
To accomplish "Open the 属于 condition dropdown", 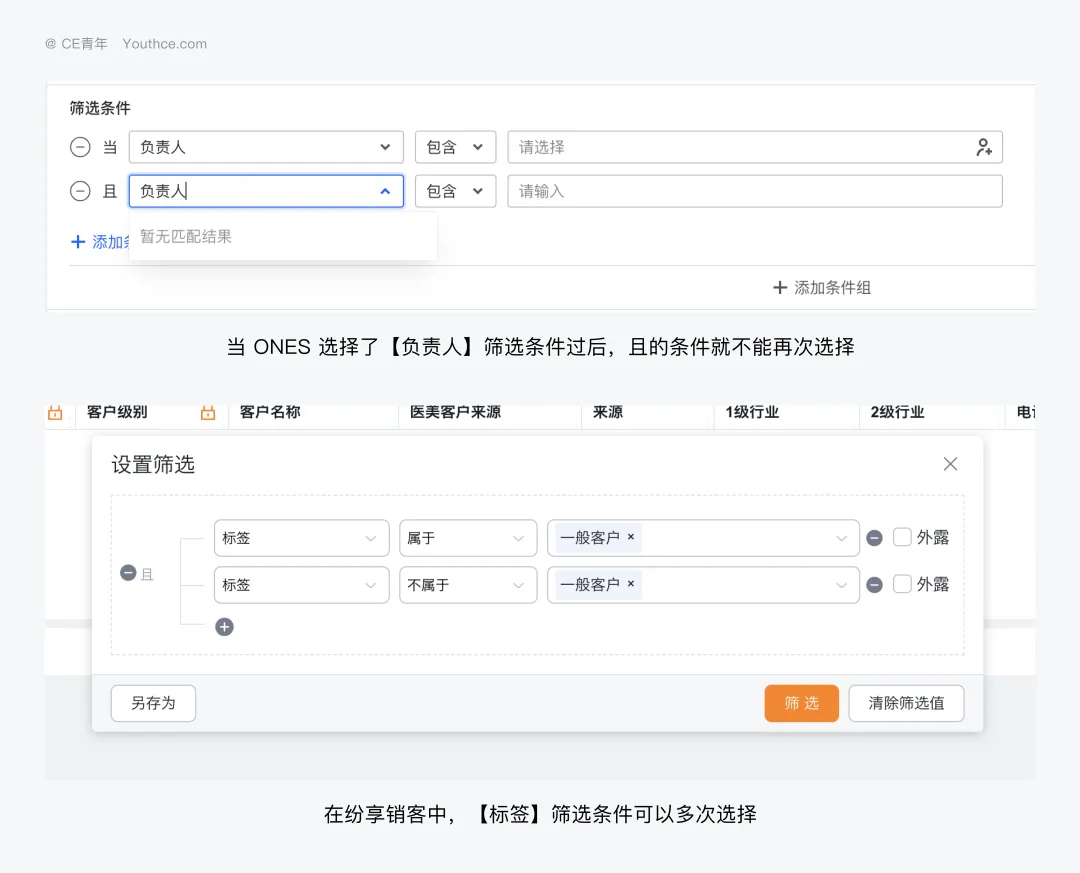I will 467,537.
